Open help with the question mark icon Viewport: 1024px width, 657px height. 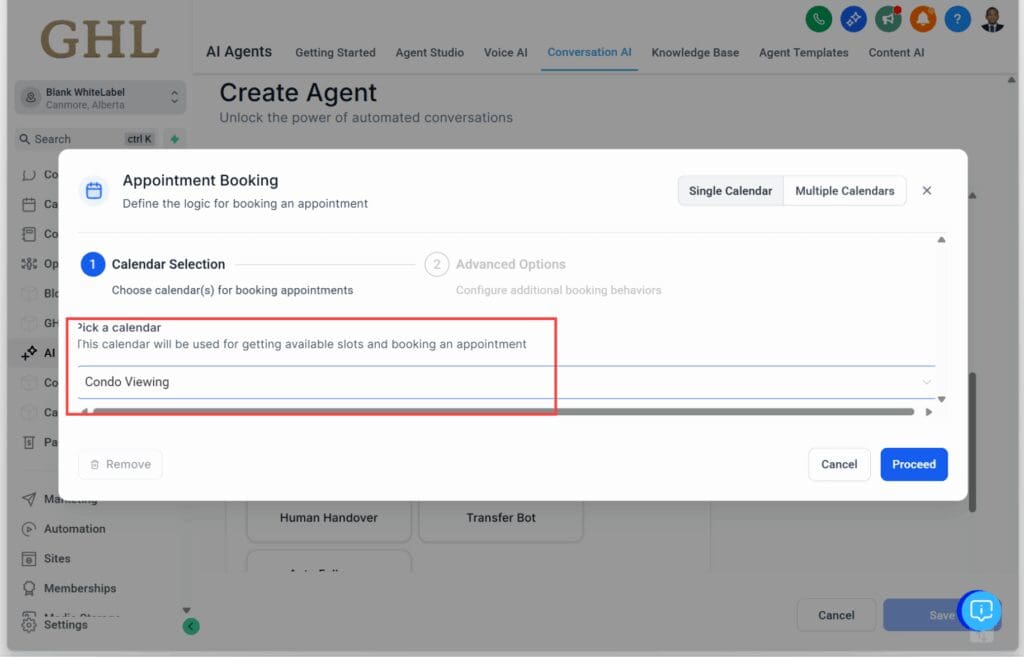click(957, 18)
